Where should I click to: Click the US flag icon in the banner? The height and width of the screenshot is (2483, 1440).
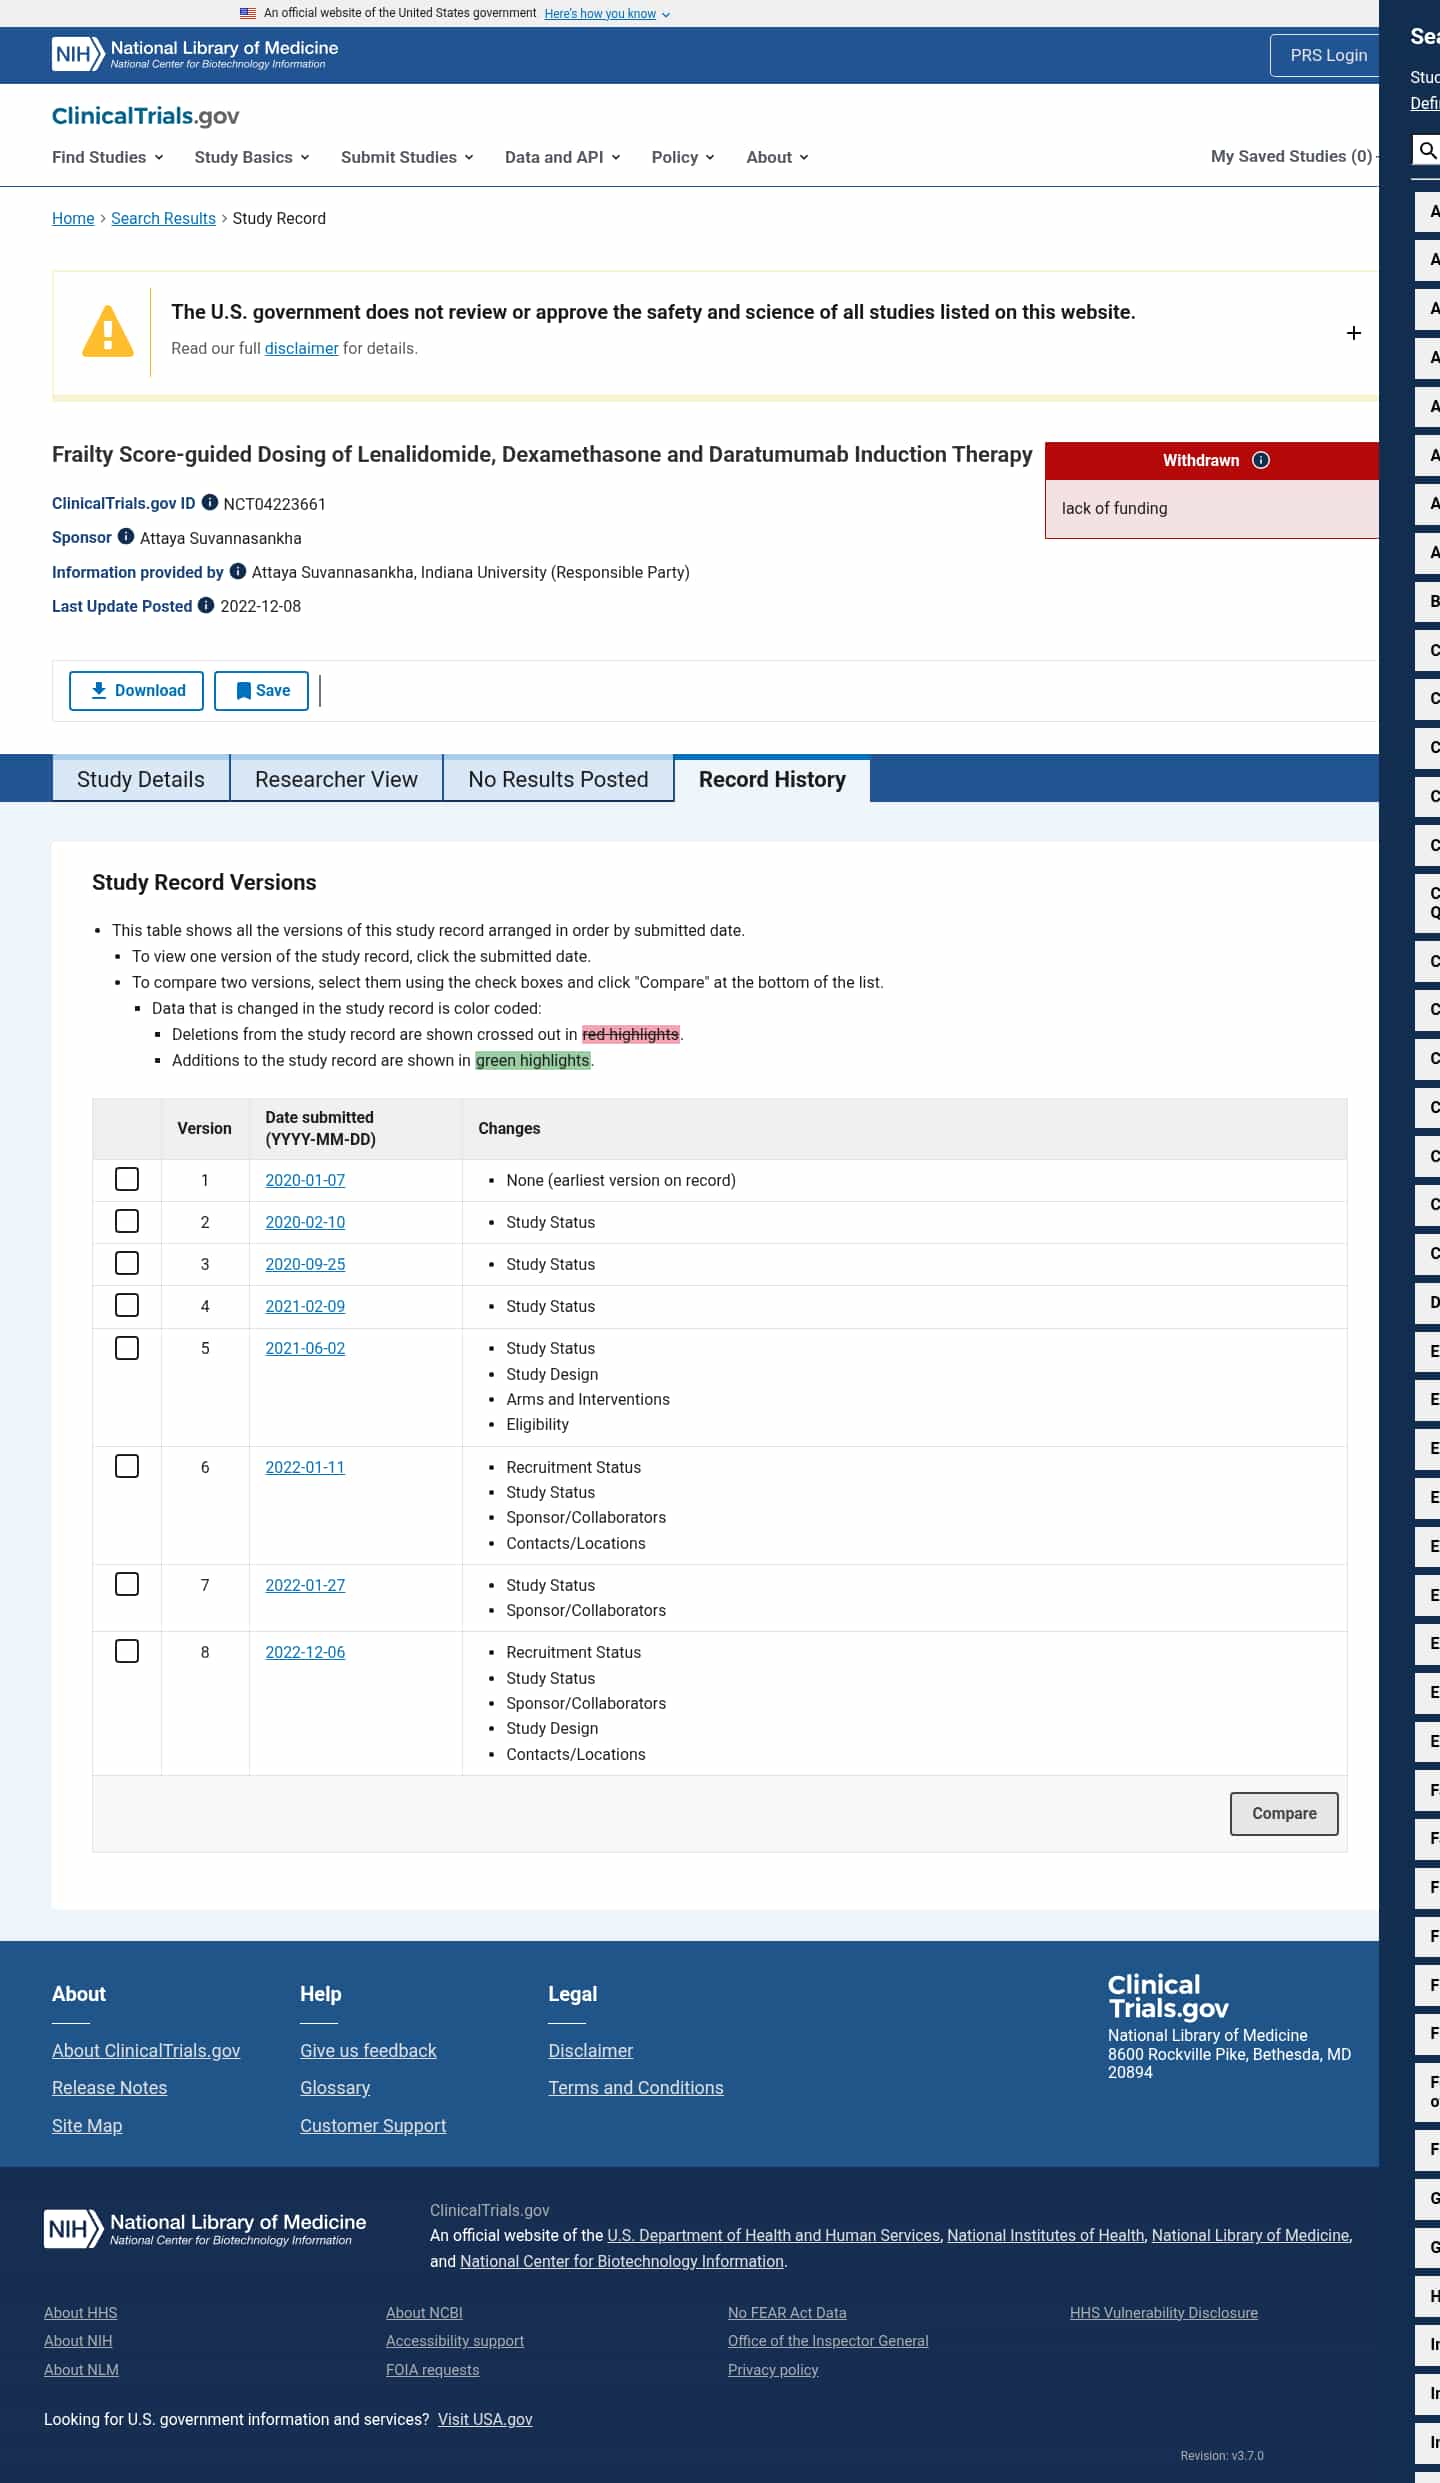click(x=248, y=13)
